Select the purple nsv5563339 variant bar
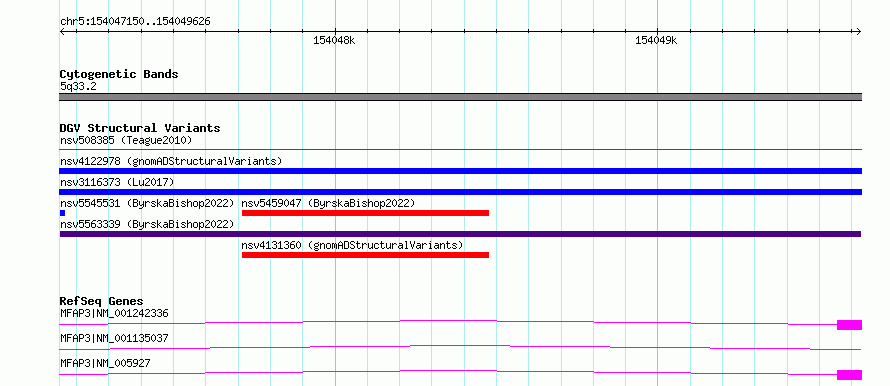890x386 pixels. tap(460, 234)
